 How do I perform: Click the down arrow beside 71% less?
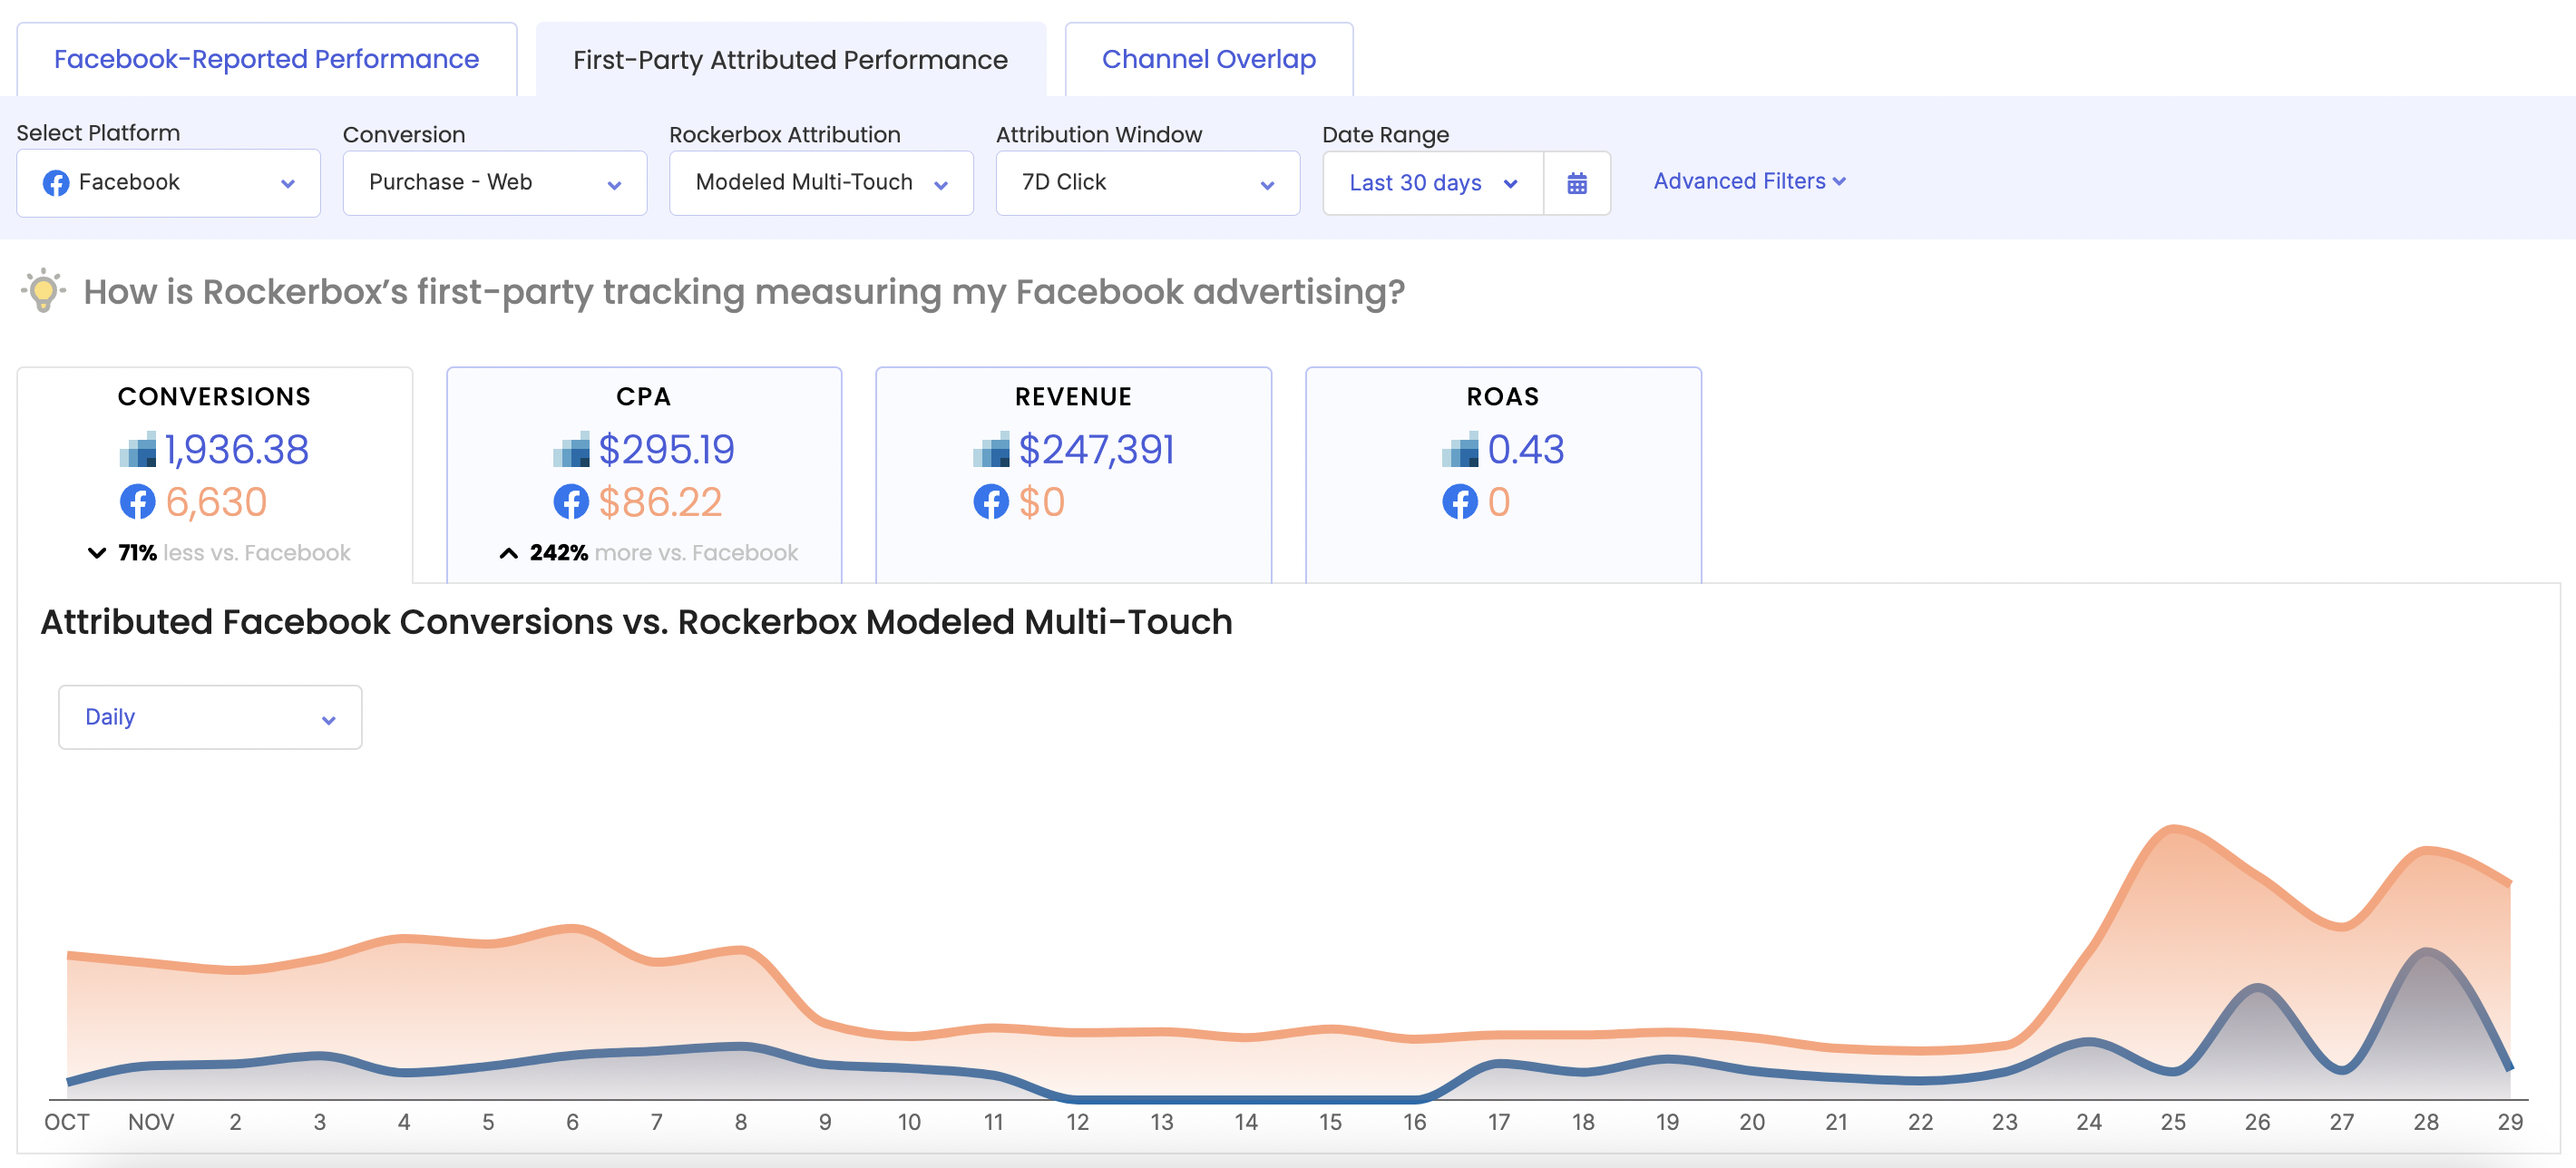tap(97, 553)
